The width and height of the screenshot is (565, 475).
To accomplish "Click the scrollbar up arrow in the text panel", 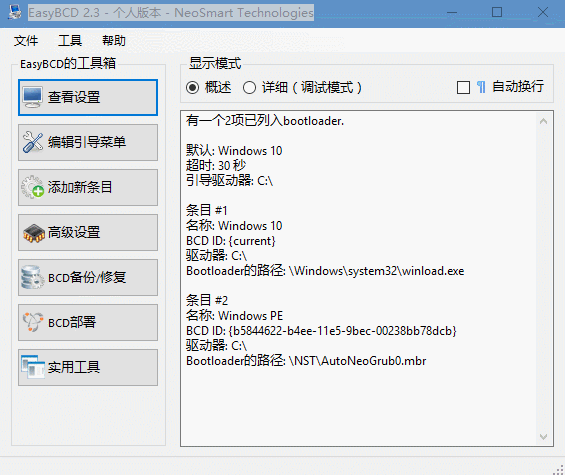I will pyautogui.click(x=543, y=121).
